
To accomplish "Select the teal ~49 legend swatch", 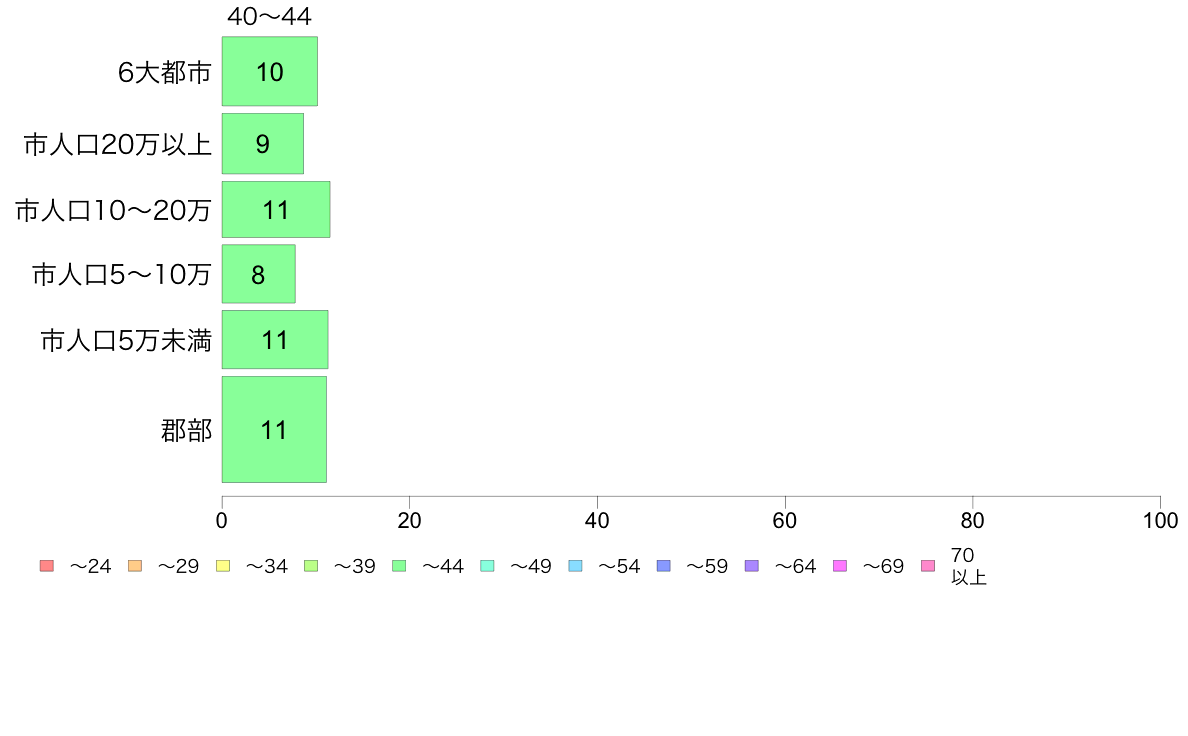I will [x=487, y=566].
